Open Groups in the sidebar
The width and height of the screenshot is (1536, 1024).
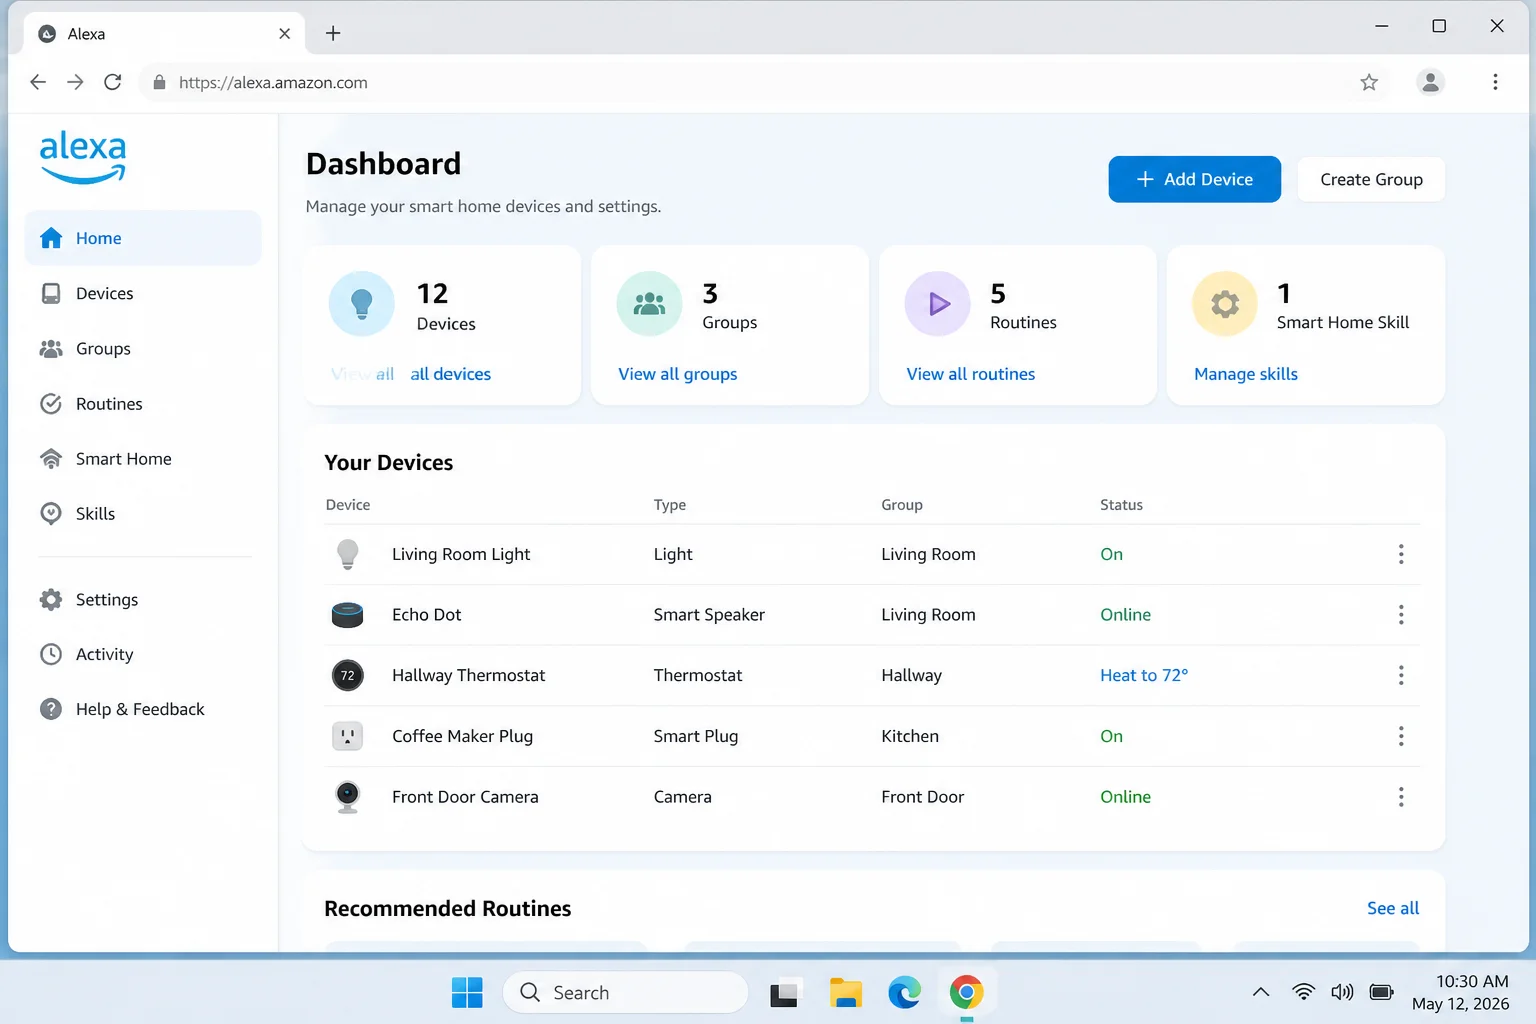tap(143, 348)
